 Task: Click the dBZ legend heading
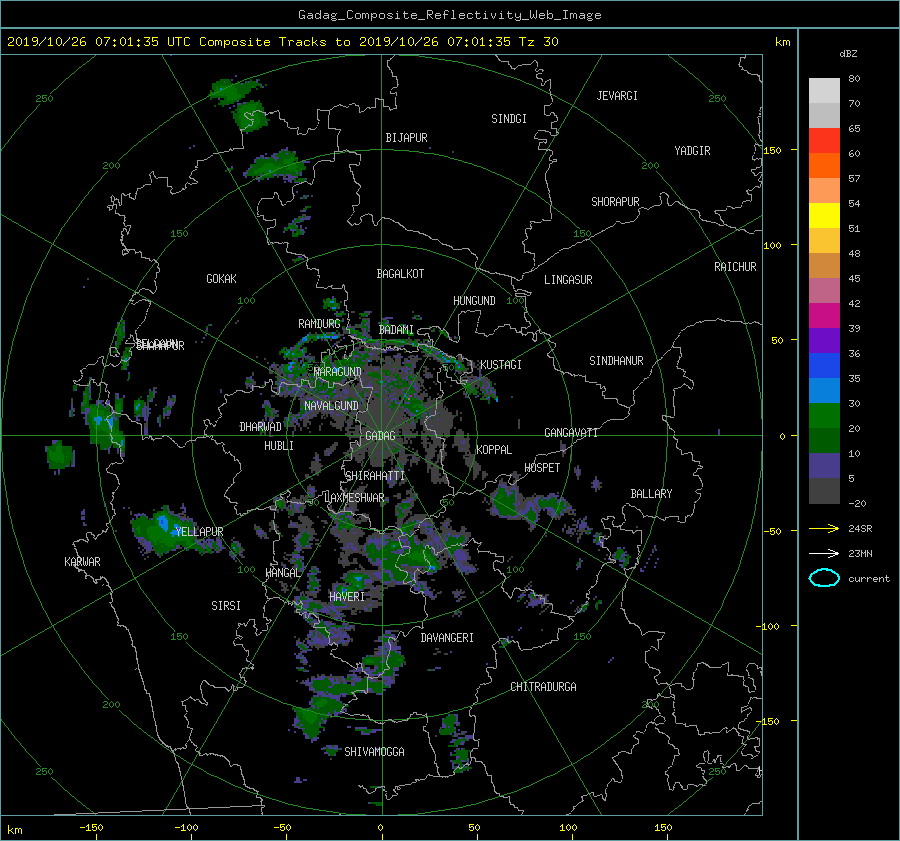(848, 54)
